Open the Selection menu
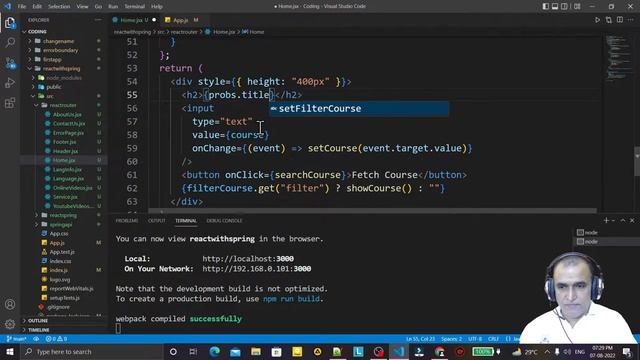640x360 pixels. tap(59, 7)
